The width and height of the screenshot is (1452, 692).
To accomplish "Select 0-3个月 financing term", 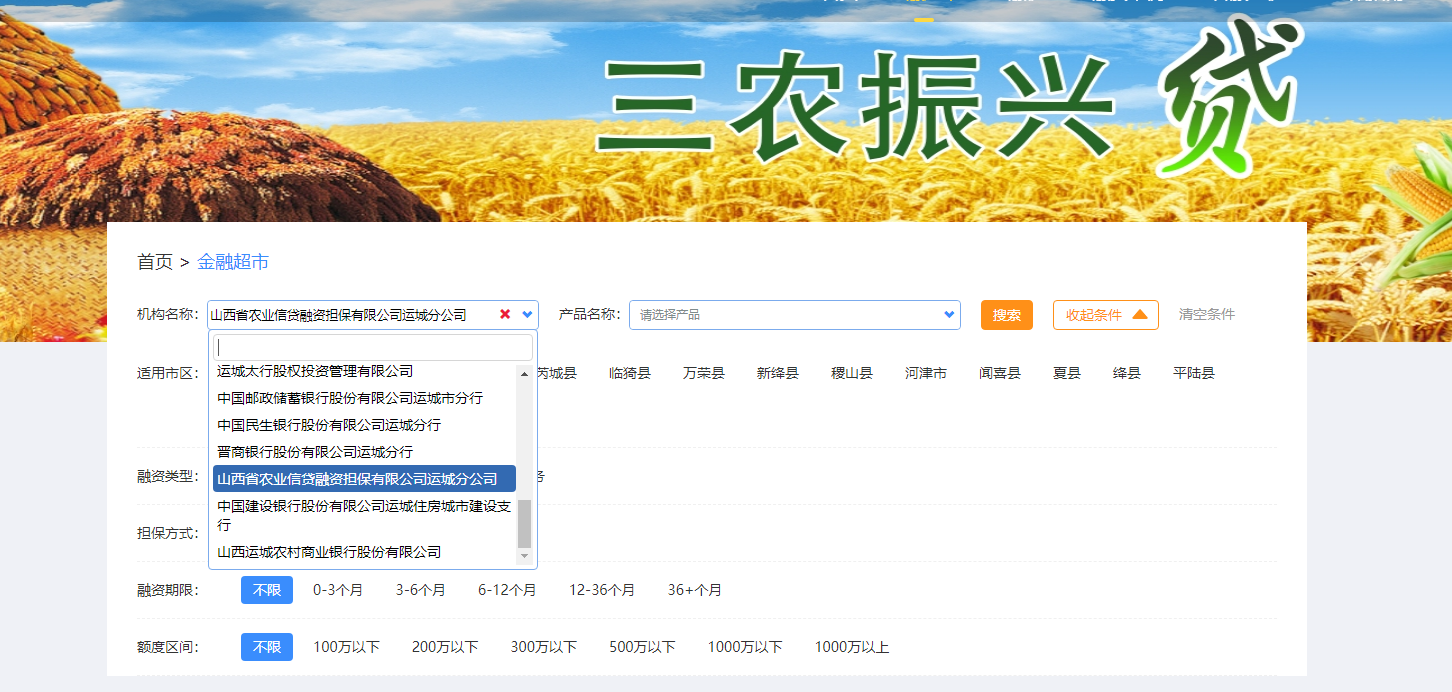I will (336, 589).
